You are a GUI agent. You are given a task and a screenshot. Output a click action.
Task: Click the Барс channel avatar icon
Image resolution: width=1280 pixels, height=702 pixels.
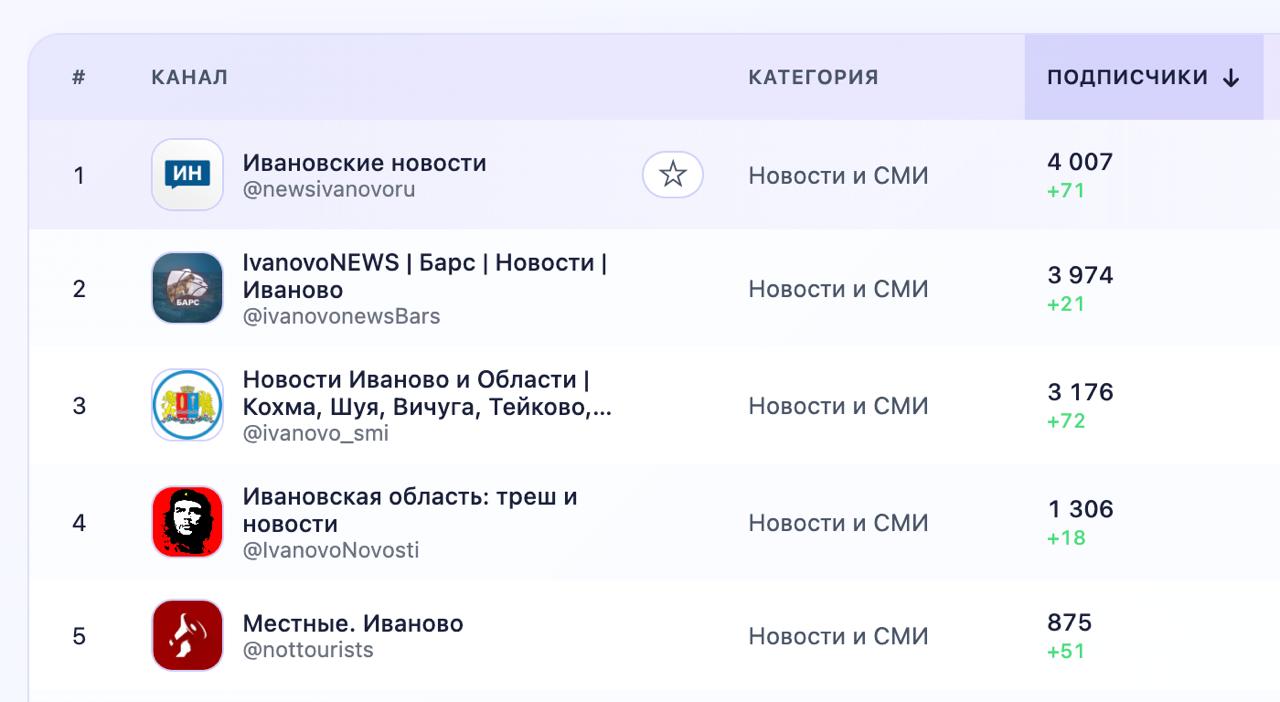[187, 288]
